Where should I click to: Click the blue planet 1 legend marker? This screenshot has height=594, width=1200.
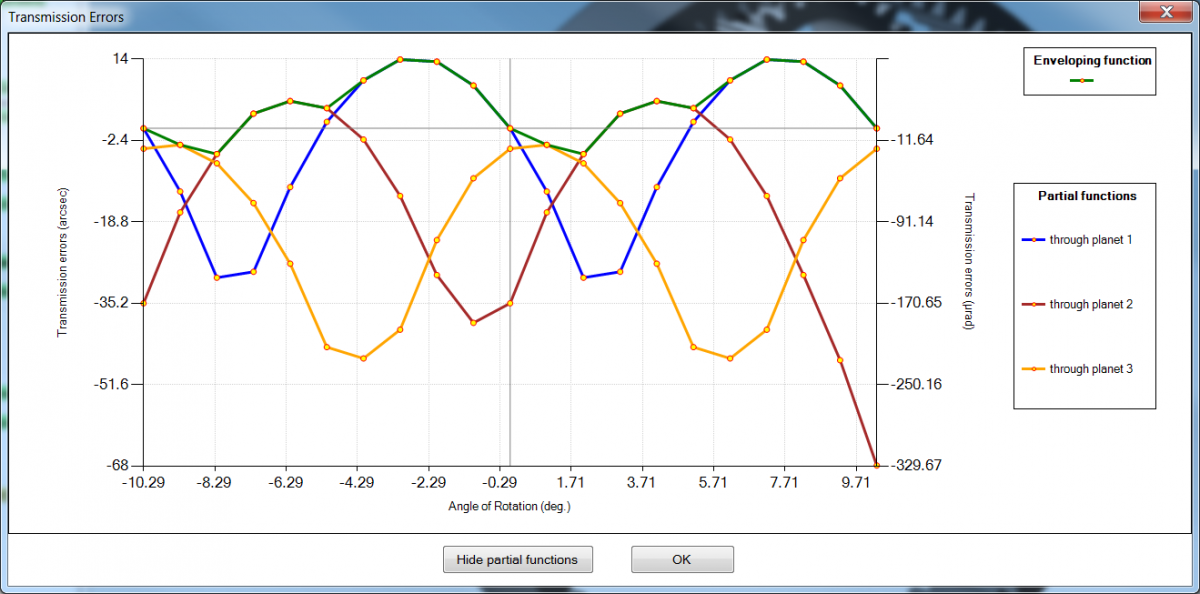1033,240
